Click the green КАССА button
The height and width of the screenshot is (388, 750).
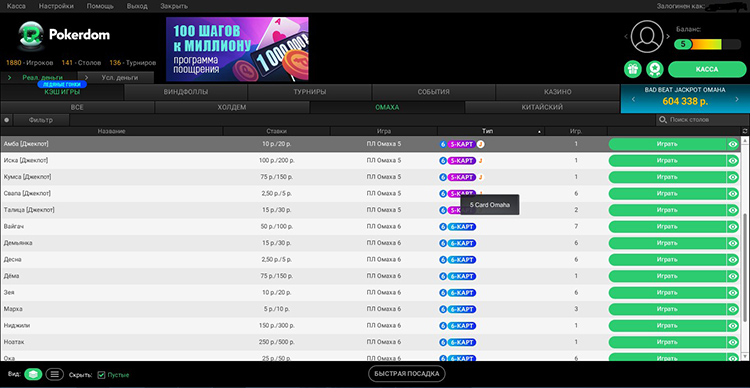[707, 69]
